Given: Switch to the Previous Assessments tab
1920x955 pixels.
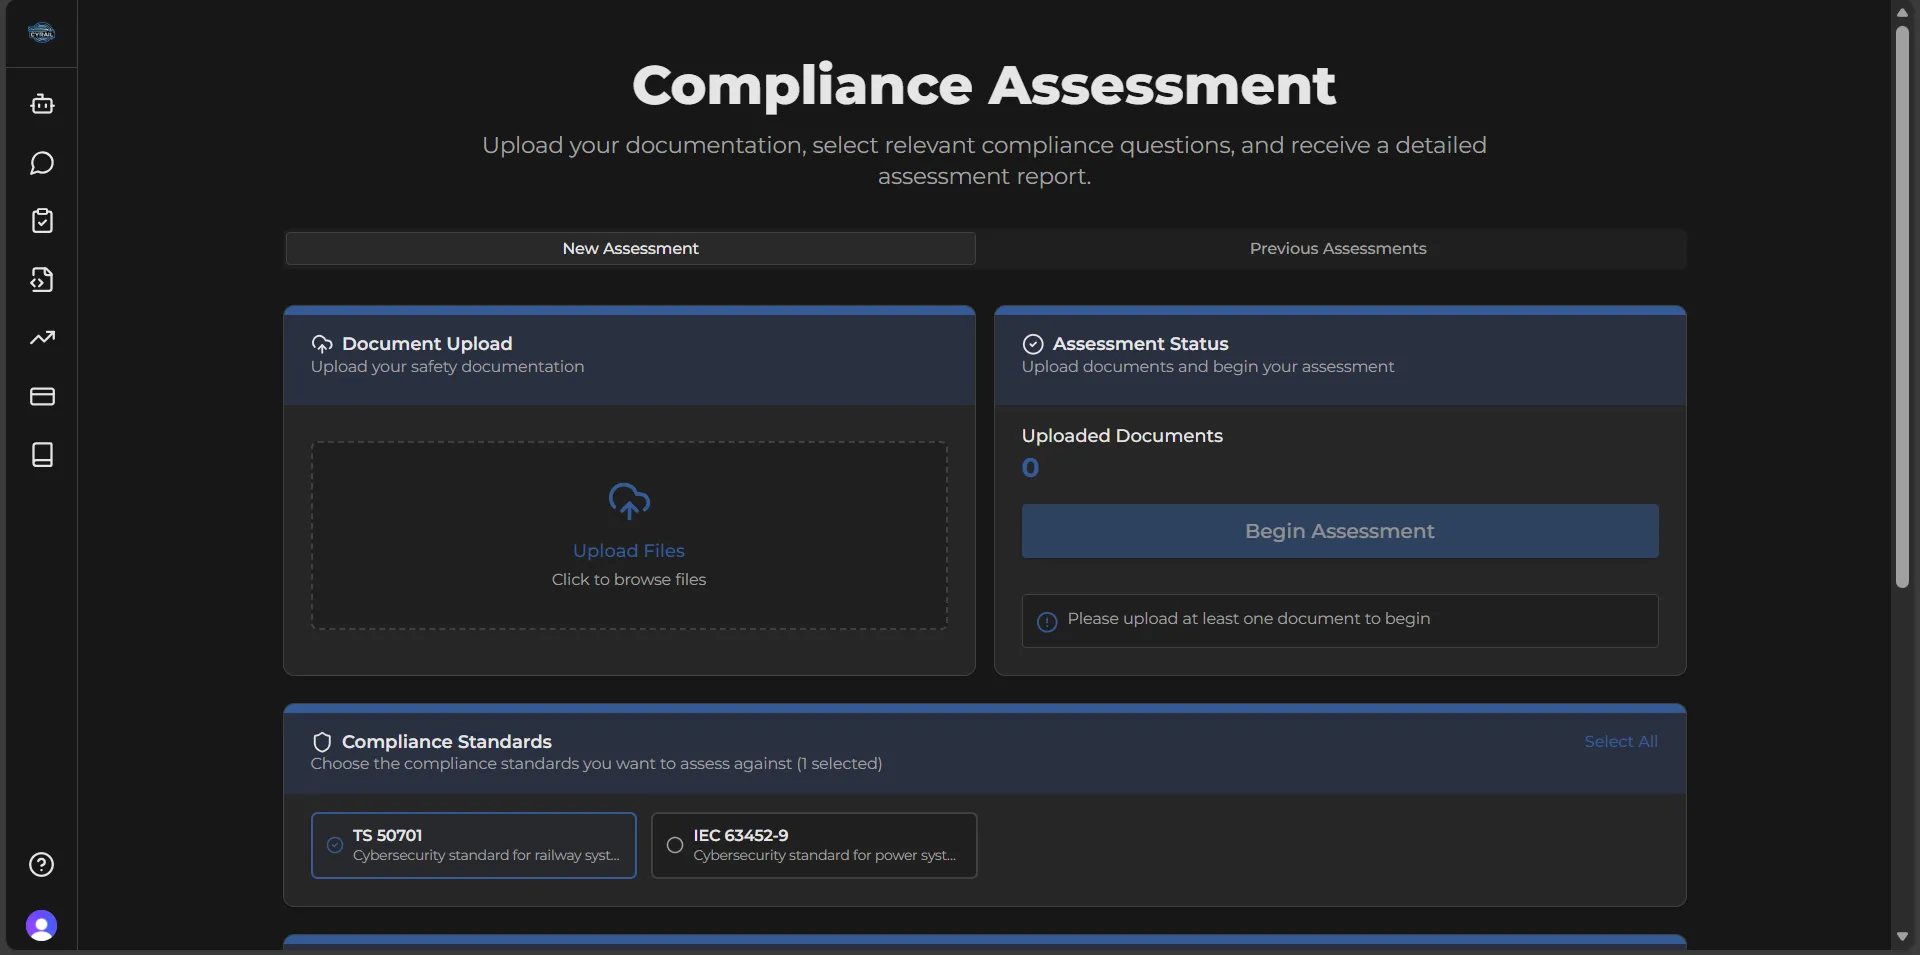Looking at the screenshot, I should click(x=1338, y=248).
